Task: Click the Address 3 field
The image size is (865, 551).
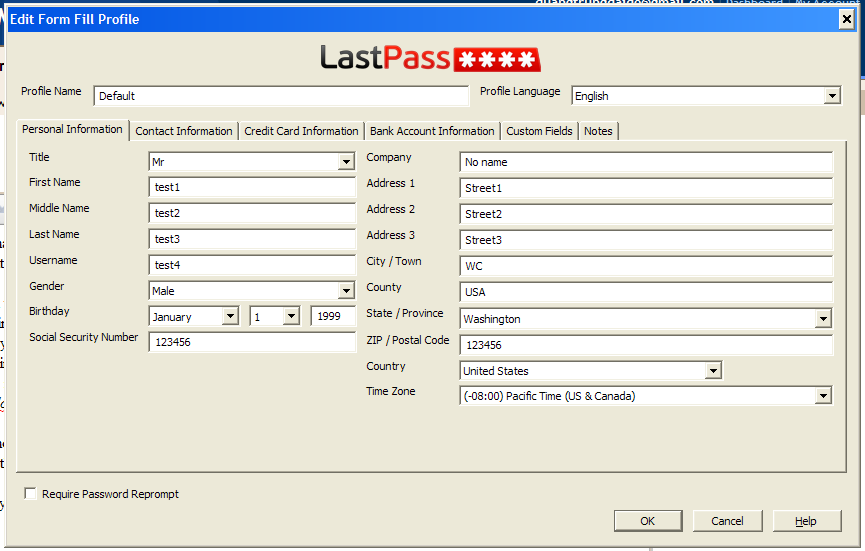Action: (x=645, y=240)
